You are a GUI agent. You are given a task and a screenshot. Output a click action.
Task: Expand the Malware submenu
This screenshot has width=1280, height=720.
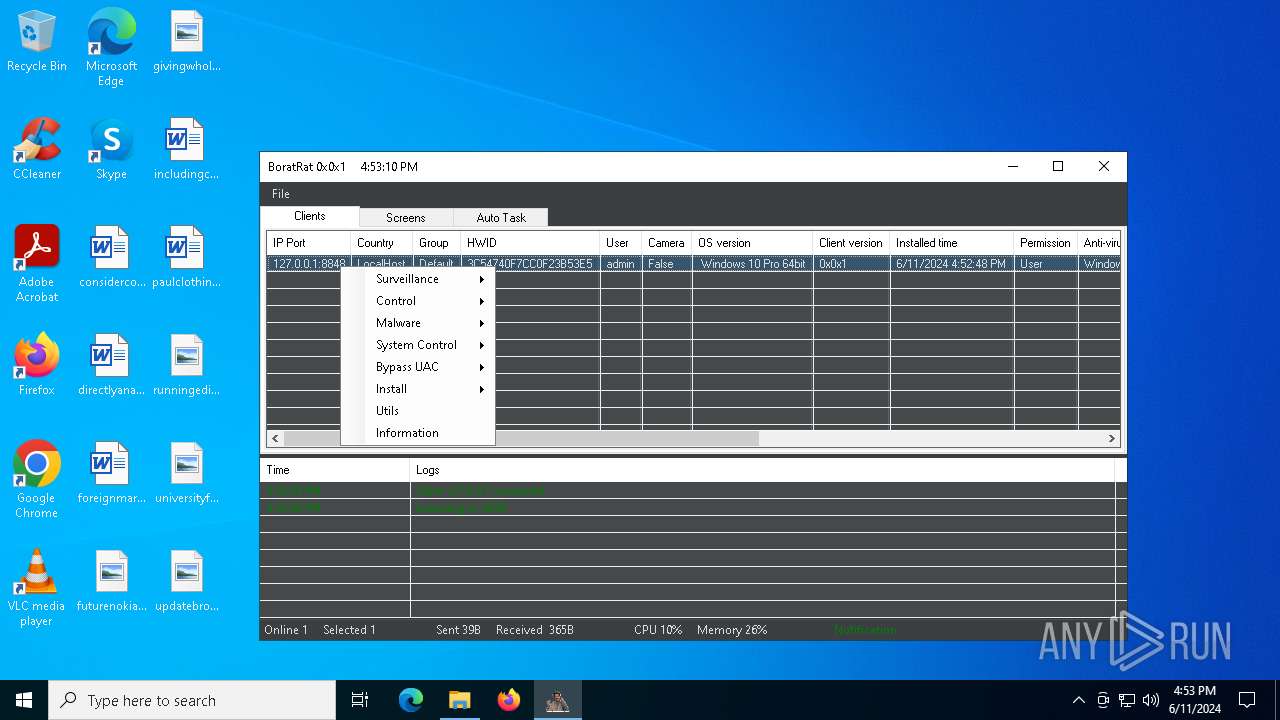tap(418, 323)
